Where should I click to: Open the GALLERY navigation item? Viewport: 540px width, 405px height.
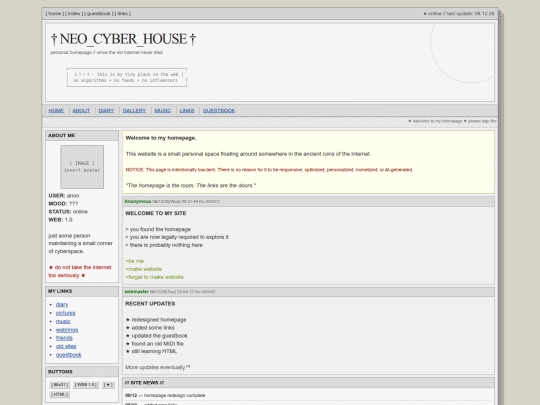(x=134, y=111)
